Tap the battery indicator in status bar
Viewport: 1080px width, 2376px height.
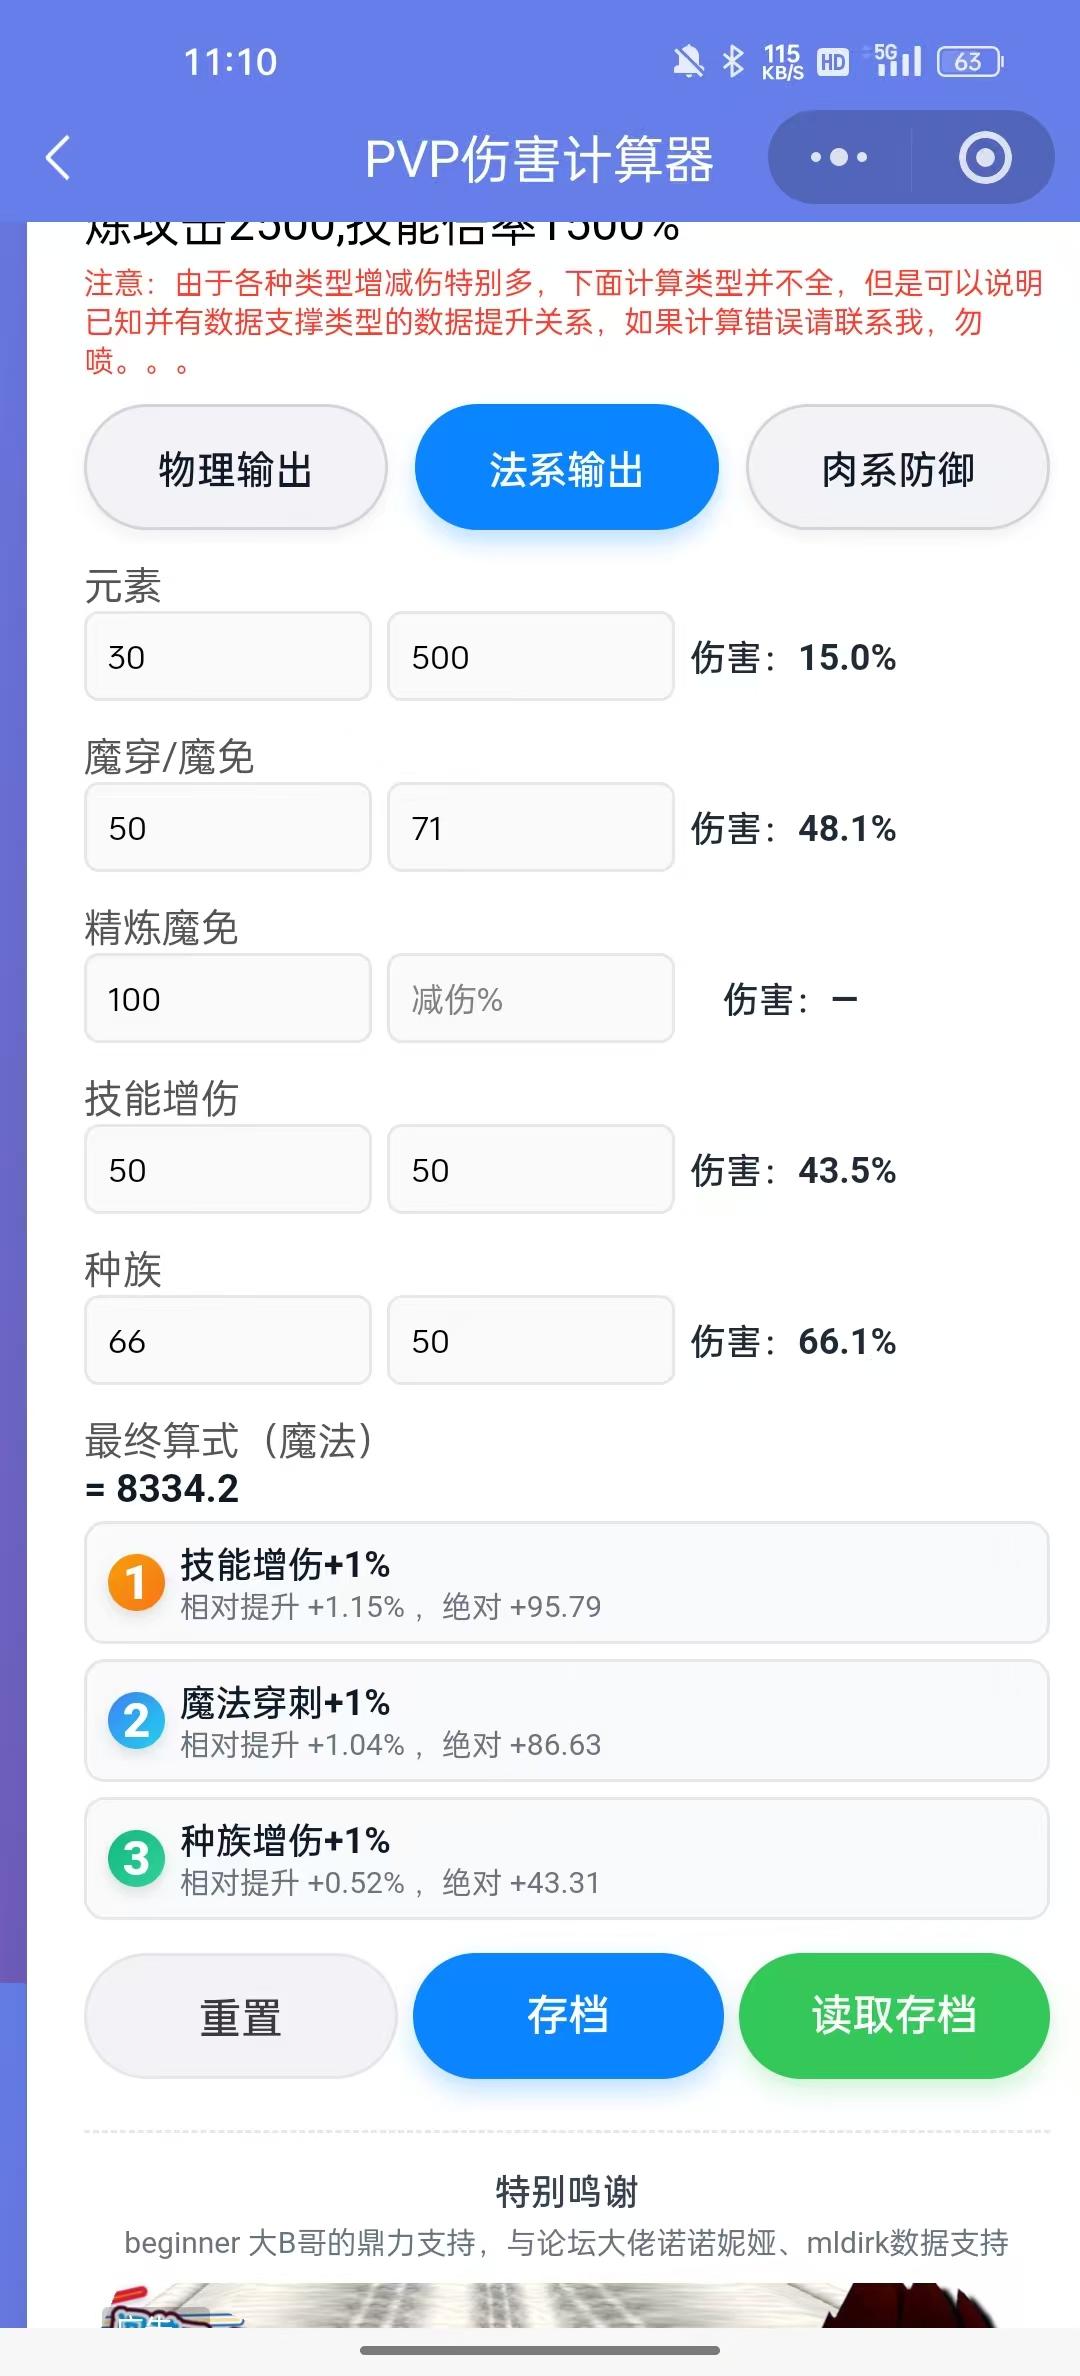pyautogui.click(x=969, y=62)
